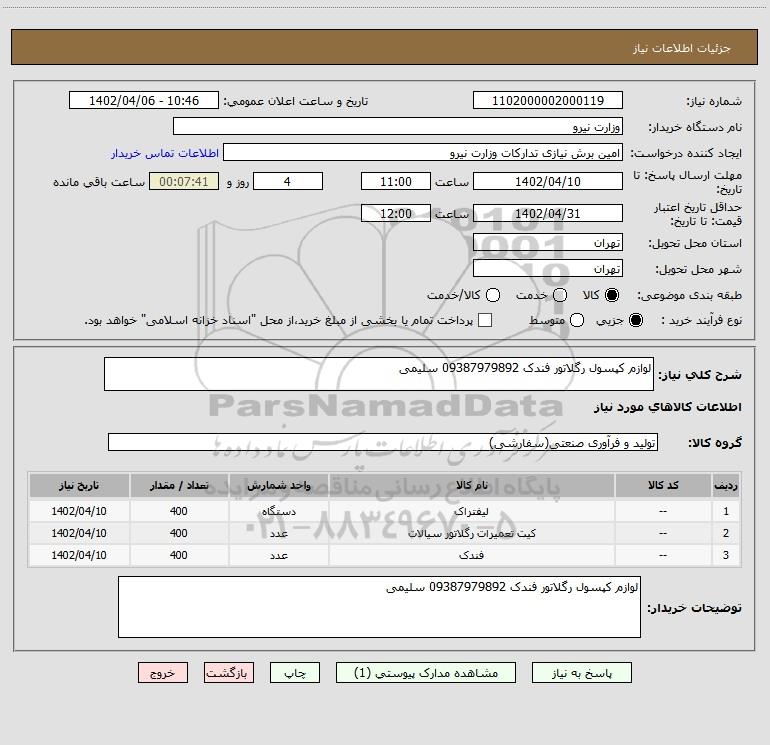Click the چاپ print button
Viewport: 770px width, 745px height.
click(x=295, y=673)
